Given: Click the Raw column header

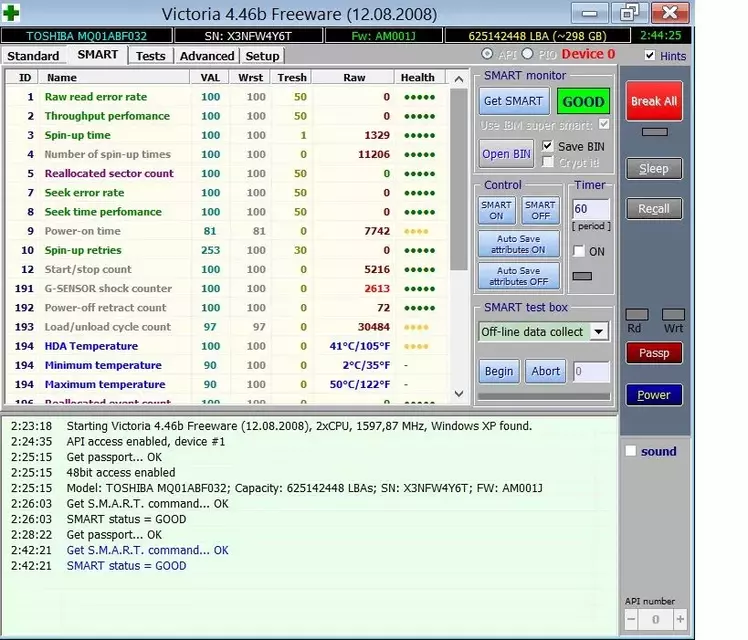Looking at the screenshot, I should 354,77.
